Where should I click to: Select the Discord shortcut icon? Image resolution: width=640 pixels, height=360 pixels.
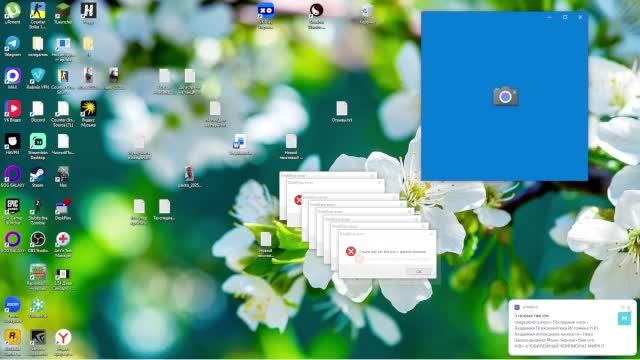point(38,109)
